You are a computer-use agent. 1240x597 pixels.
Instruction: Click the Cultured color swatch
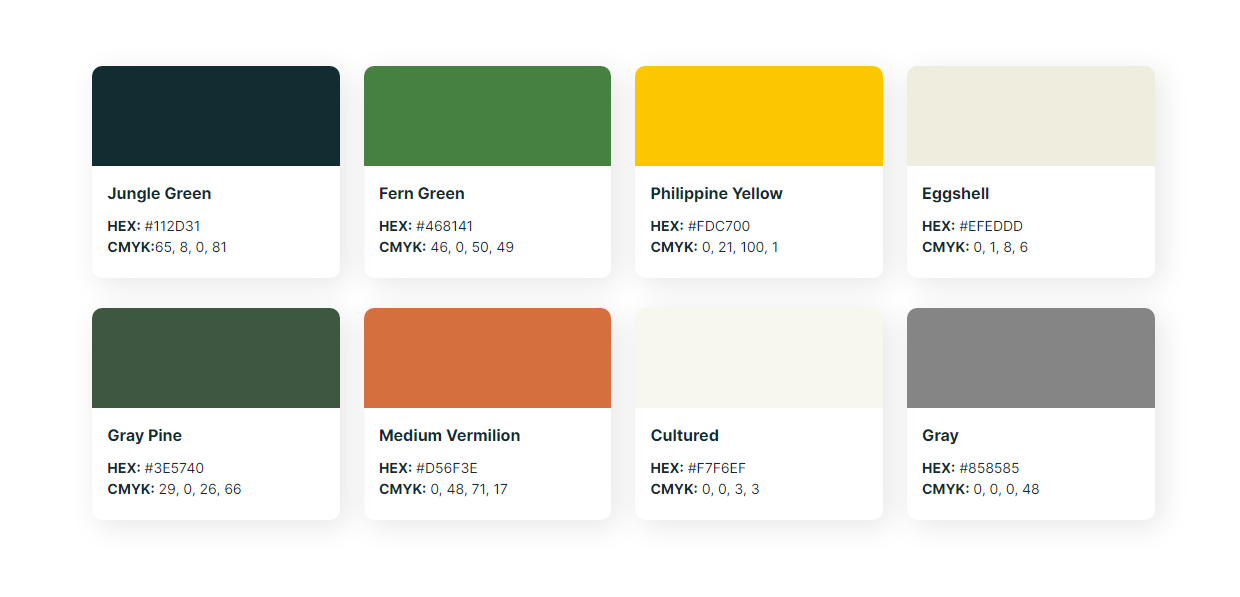point(759,358)
